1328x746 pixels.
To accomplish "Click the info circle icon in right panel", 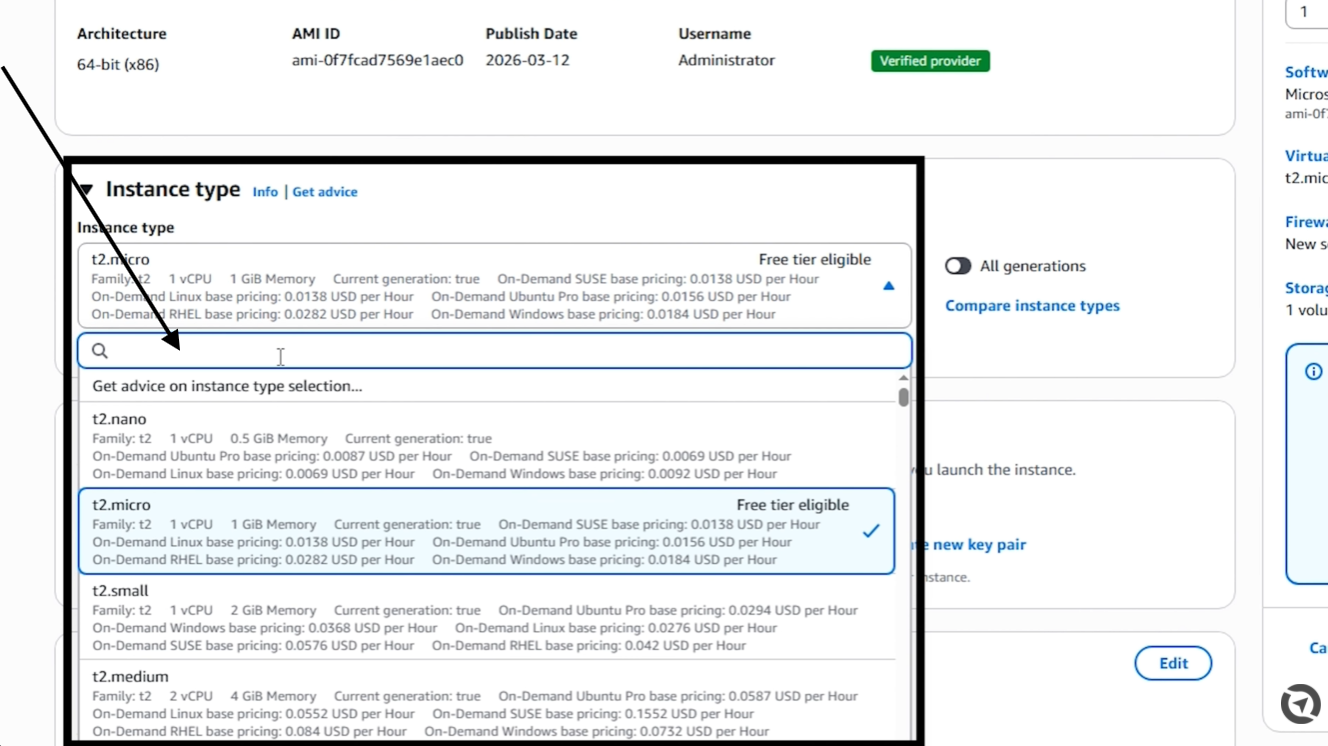I will [x=1313, y=371].
